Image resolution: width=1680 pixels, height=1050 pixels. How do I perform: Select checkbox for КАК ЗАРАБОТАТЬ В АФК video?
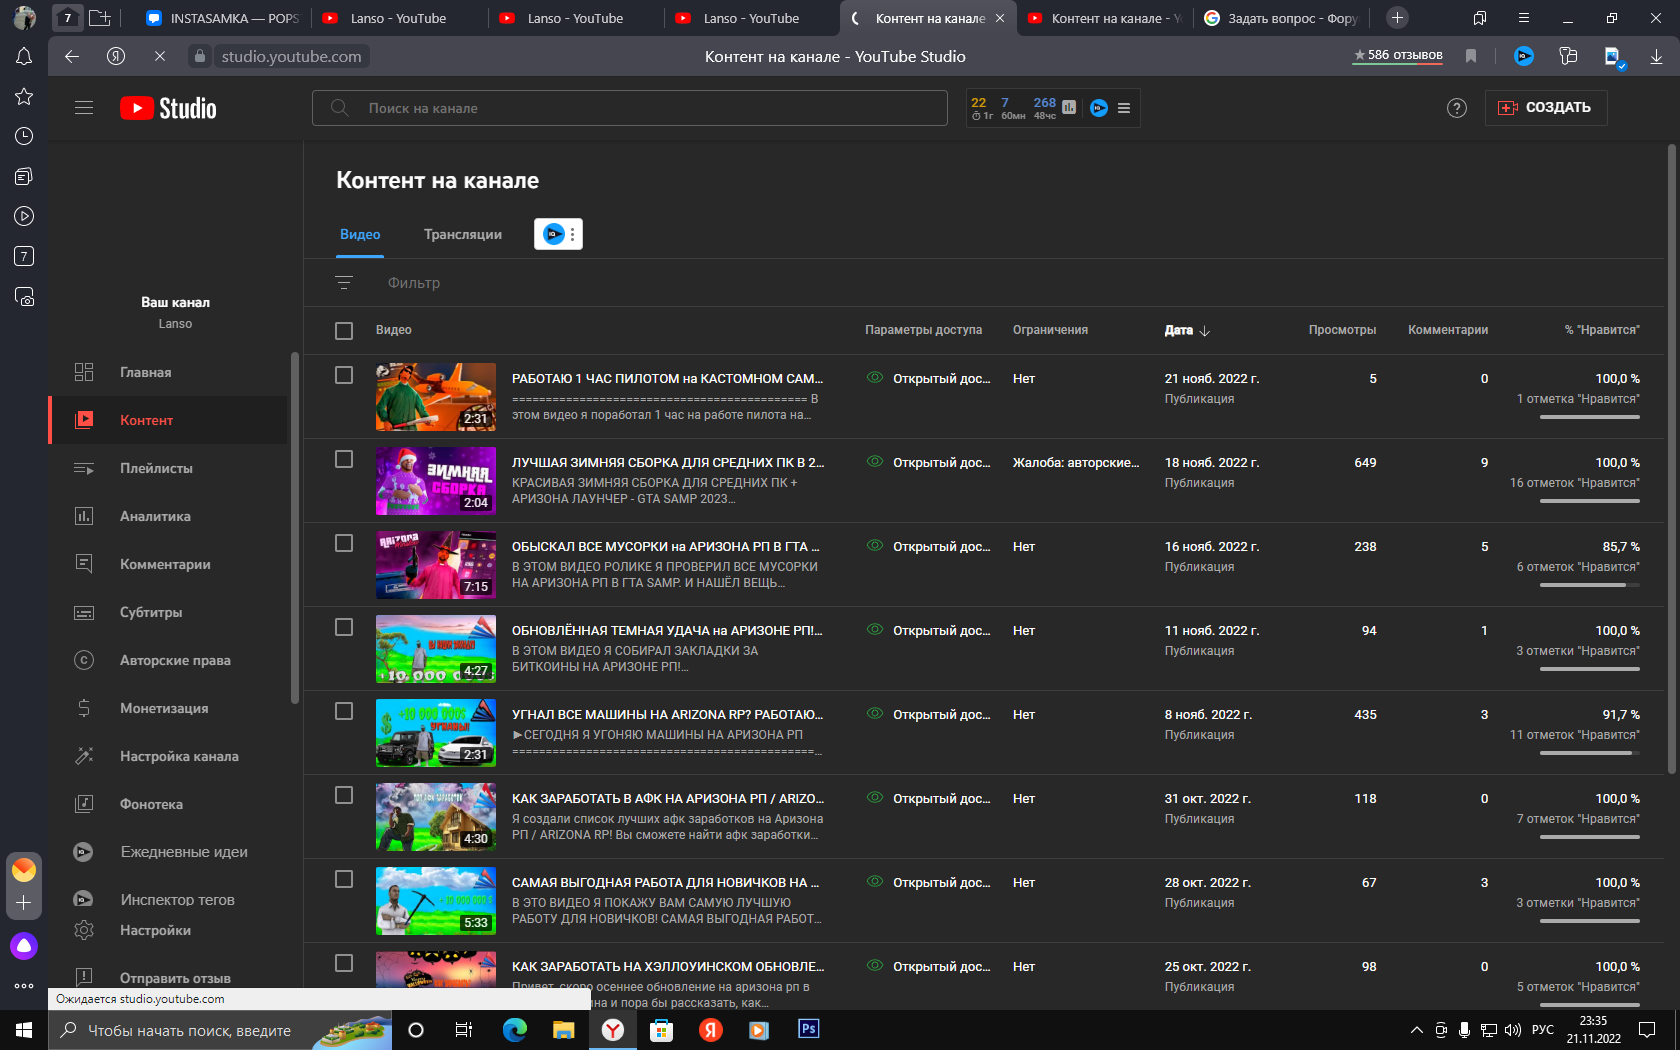coord(344,795)
